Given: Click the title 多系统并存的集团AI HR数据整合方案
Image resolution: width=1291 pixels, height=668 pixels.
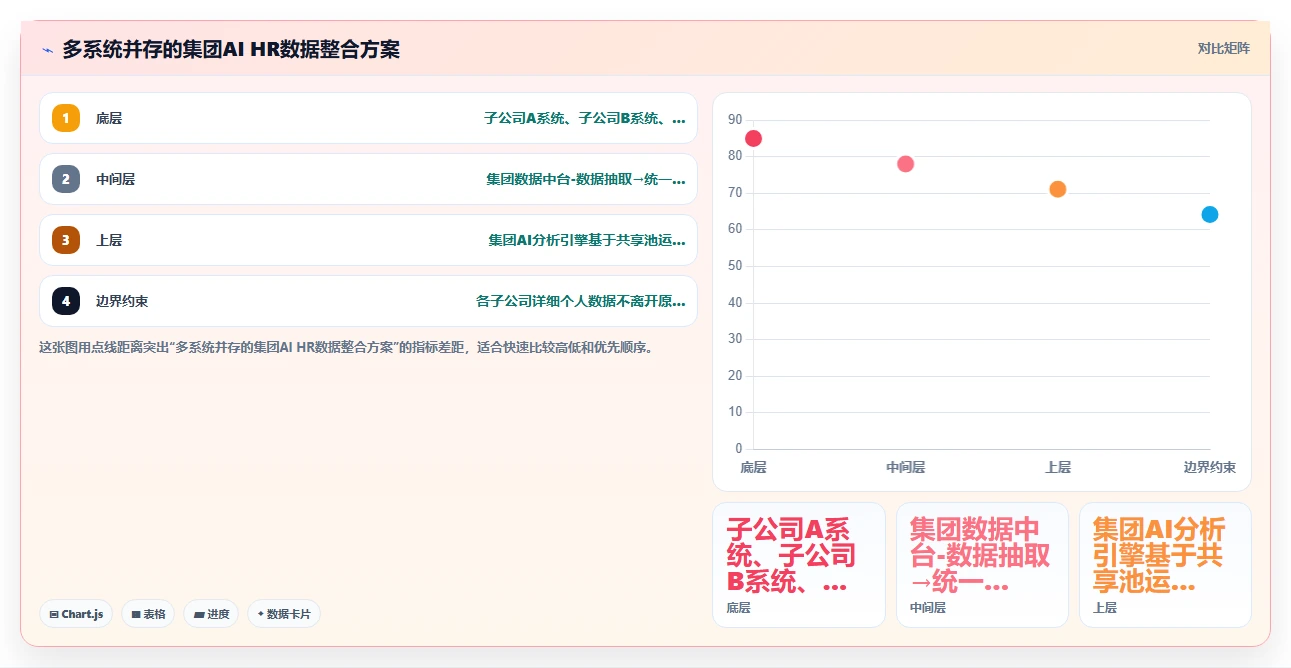Looking at the screenshot, I should pyautogui.click(x=231, y=49).
